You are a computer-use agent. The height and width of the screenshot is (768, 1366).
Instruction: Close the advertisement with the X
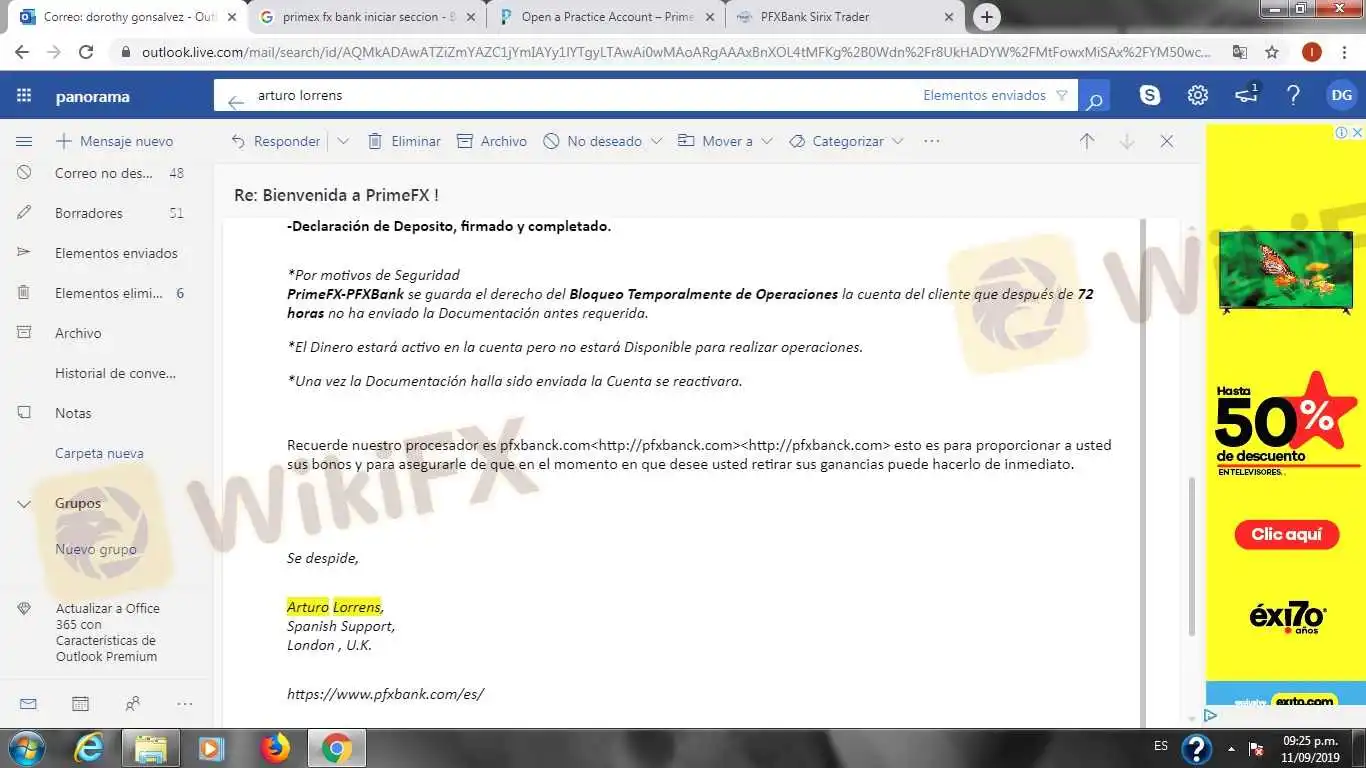click(1357, 132)
